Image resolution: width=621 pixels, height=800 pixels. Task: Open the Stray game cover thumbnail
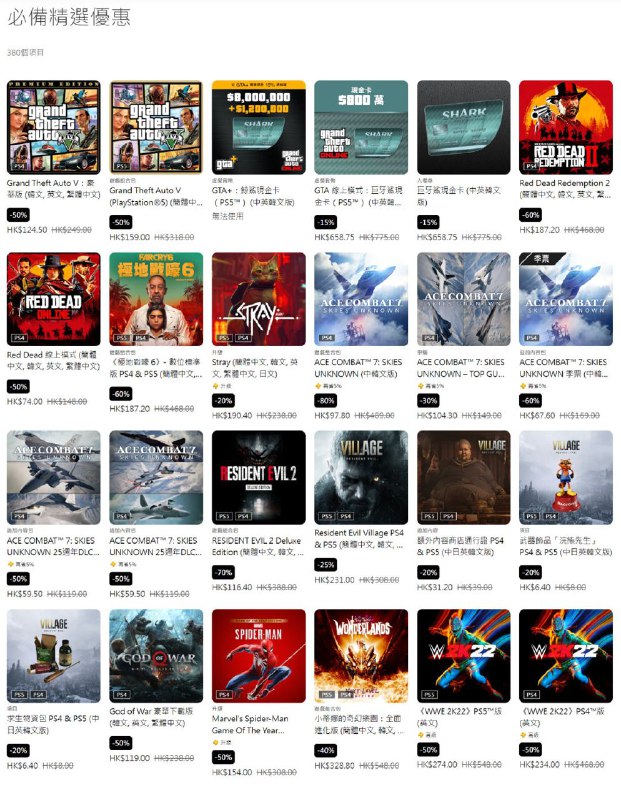[259, 299]
